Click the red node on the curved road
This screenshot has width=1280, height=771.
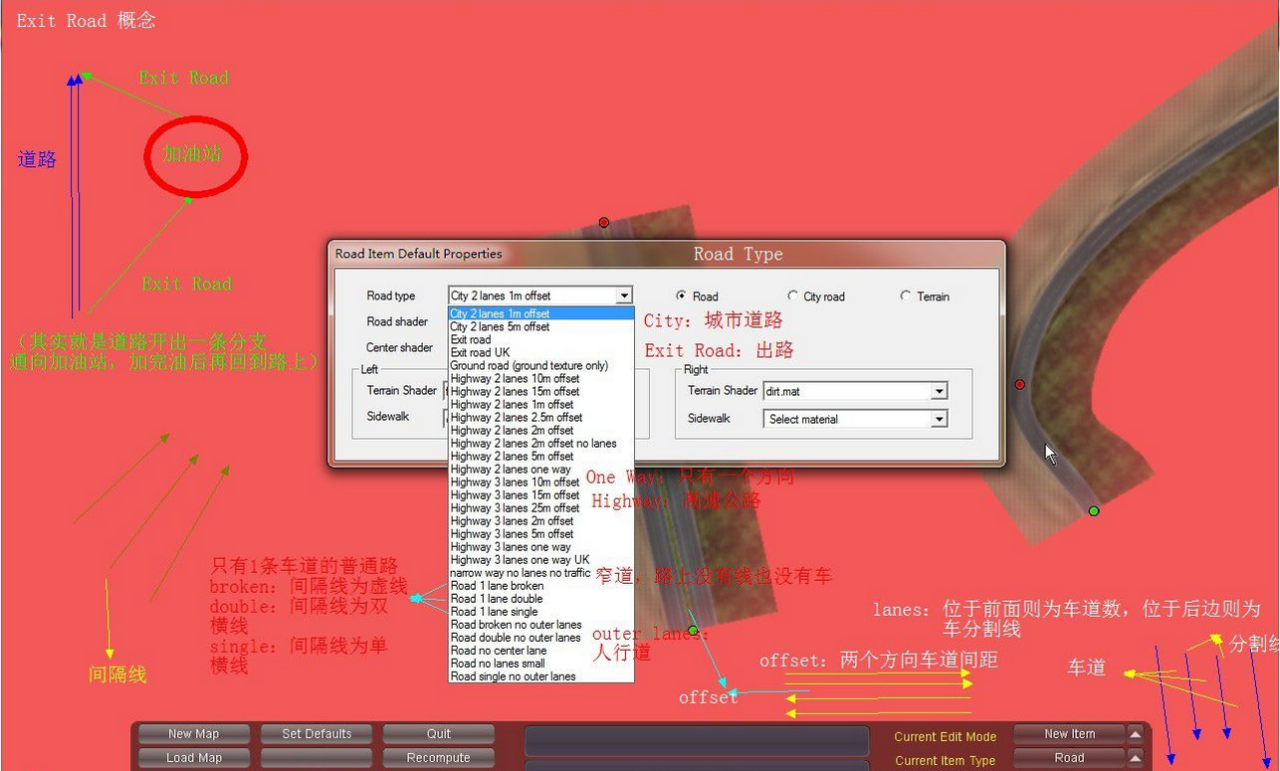pyautogui.click(x=1020, y=384)
